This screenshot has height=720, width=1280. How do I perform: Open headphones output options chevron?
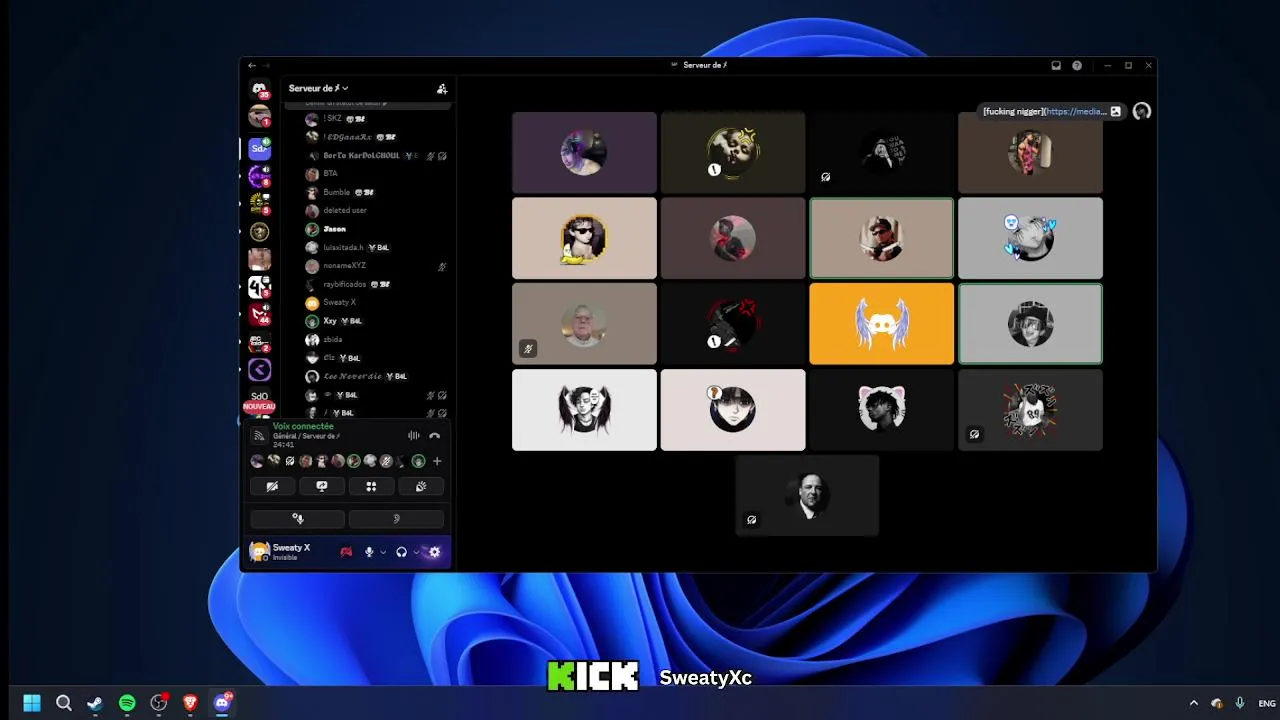(x=415, y=552)
